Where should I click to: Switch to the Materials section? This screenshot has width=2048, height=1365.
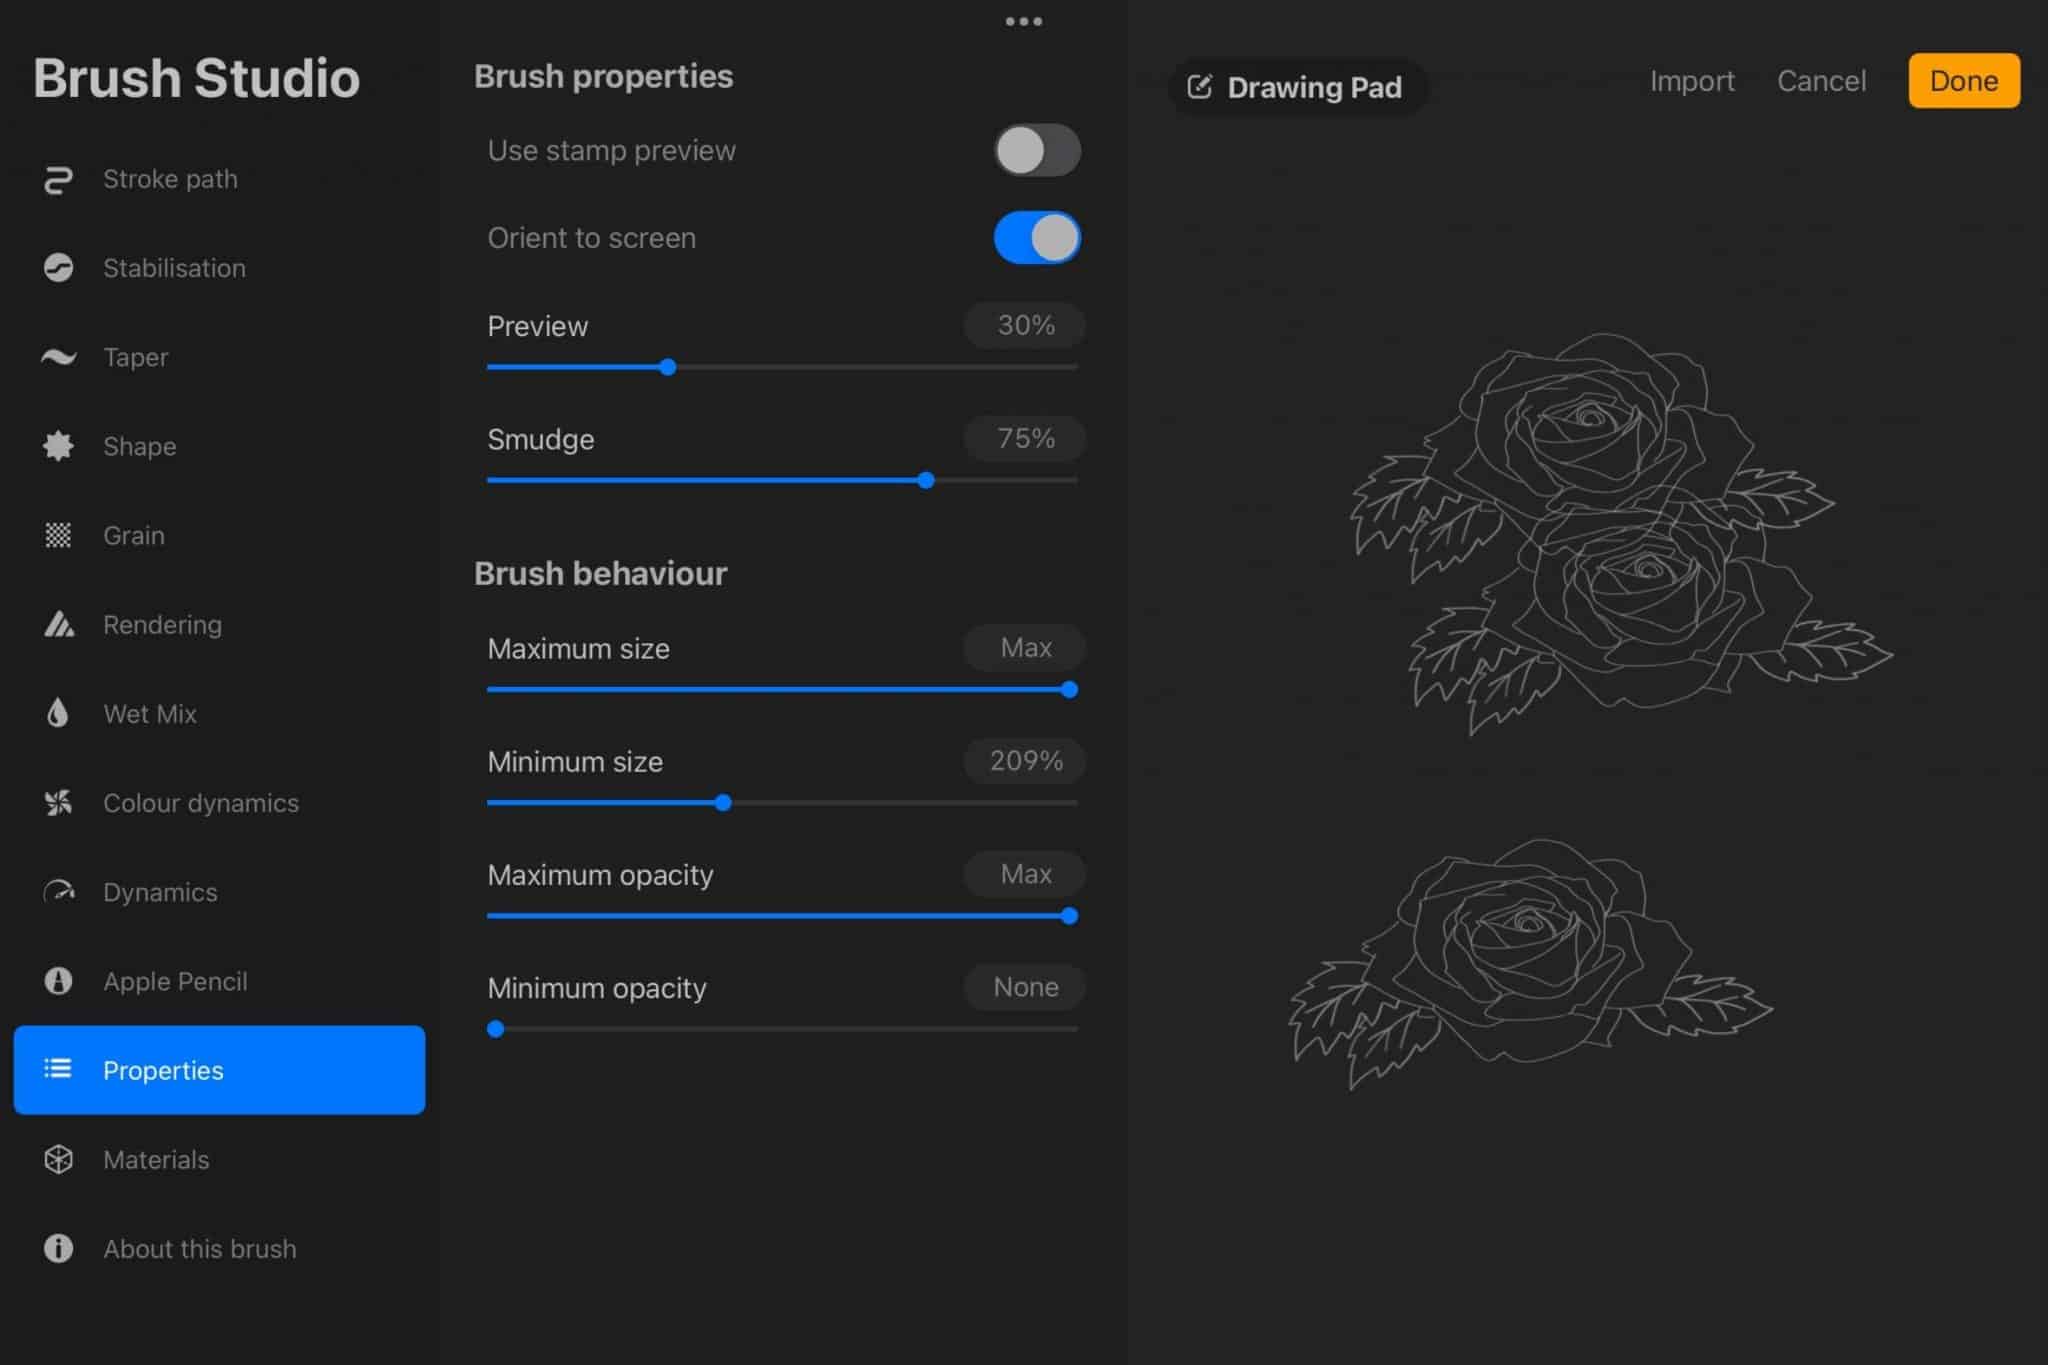(x=156, y=1160)
